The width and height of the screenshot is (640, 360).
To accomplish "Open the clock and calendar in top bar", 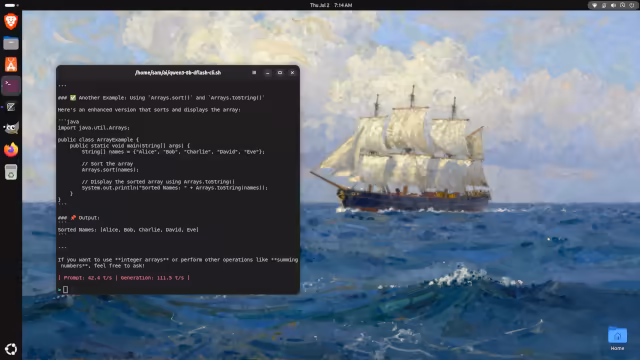I will click(331, 5).
